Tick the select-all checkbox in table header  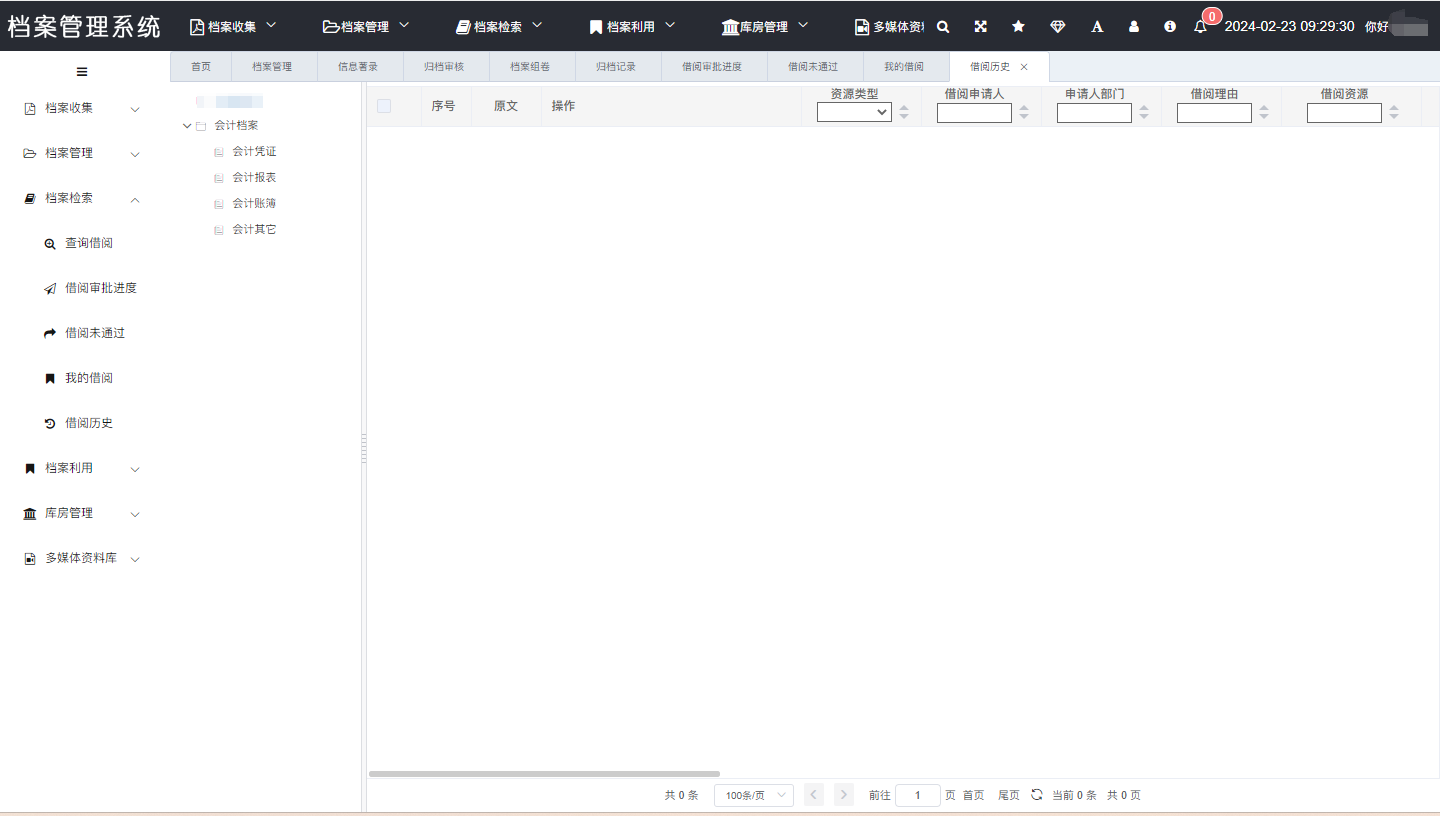tap(384, 106)
